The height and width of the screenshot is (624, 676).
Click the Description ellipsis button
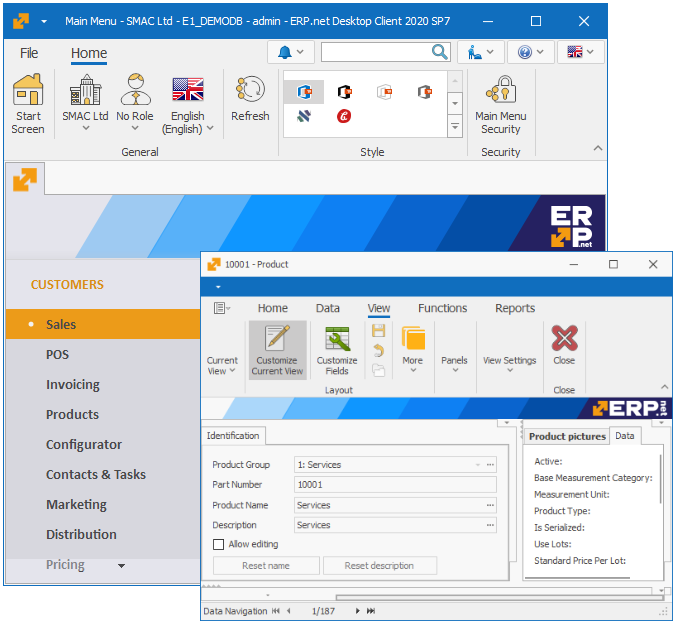coord(490,525)
